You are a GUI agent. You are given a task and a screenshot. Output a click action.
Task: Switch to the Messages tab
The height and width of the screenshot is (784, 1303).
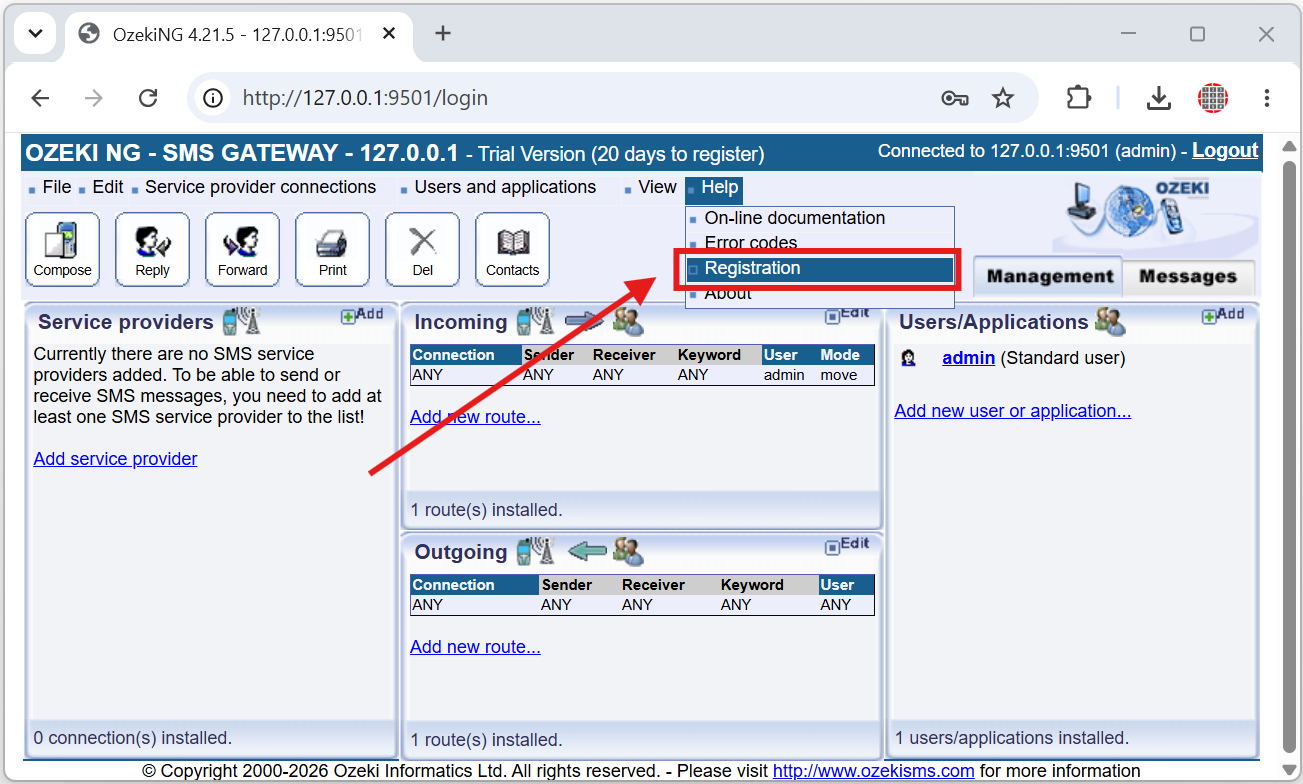(x=1188, y=277)
